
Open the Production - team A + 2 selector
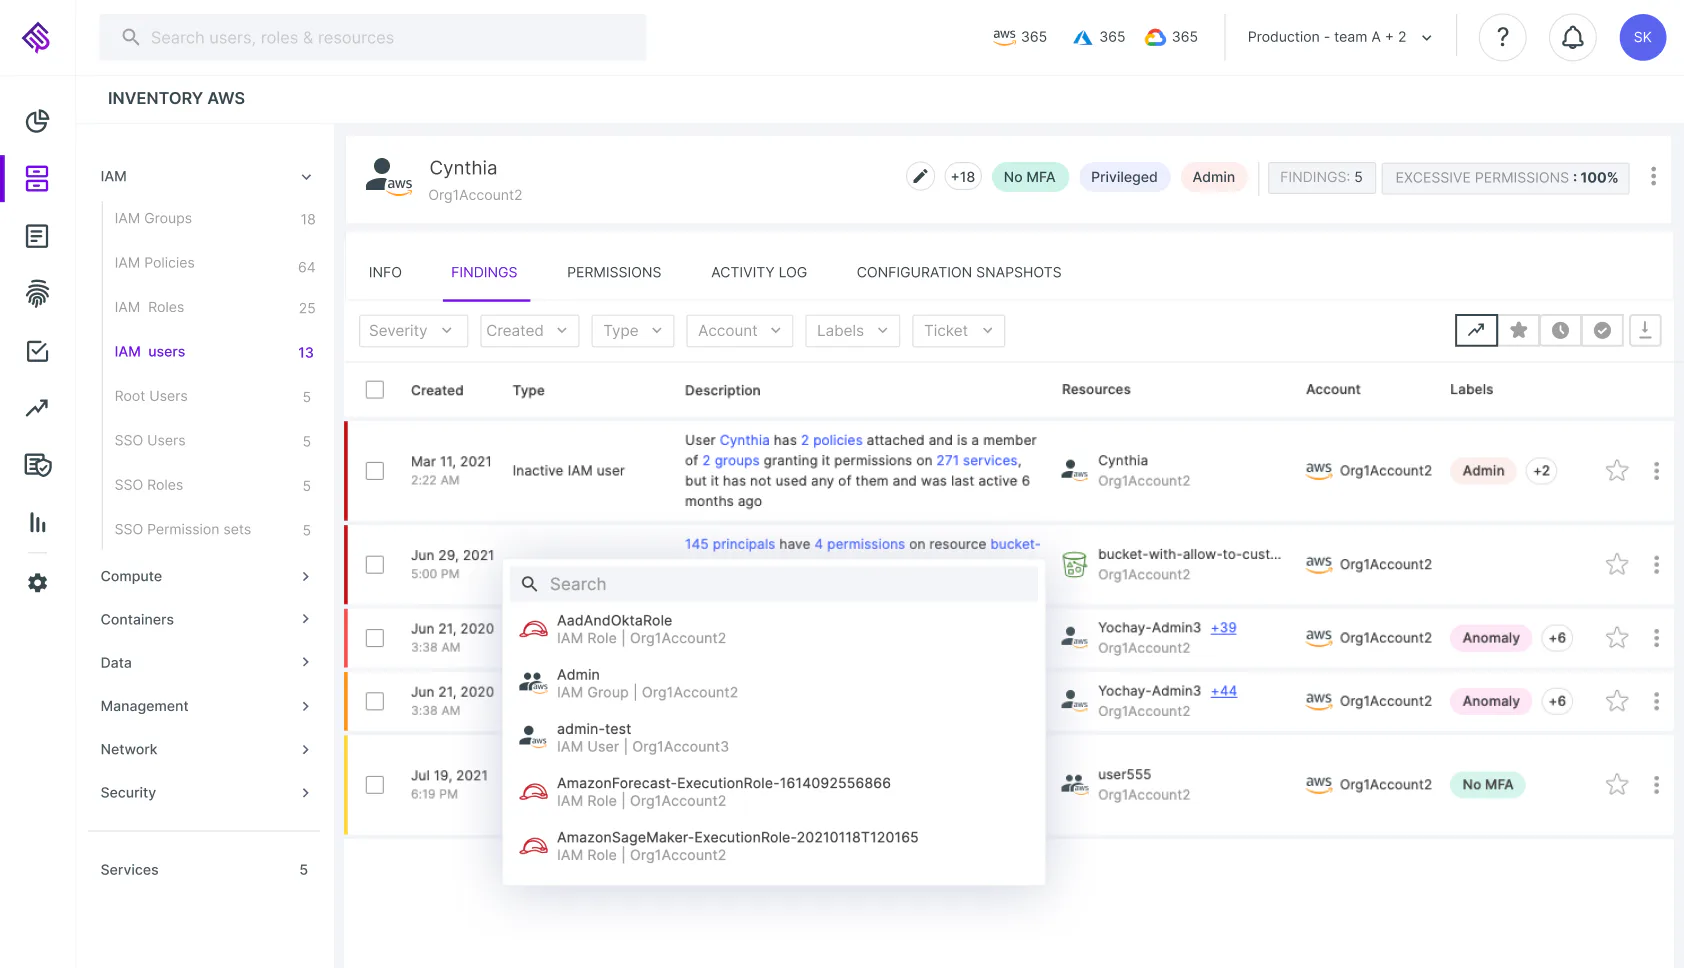pos(1339,37)
